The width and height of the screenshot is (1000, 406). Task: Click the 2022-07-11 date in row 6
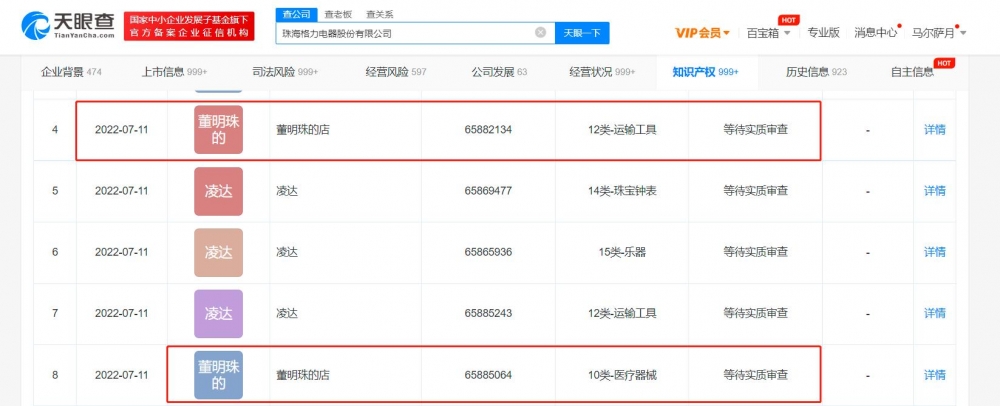[x=121, y=252]
